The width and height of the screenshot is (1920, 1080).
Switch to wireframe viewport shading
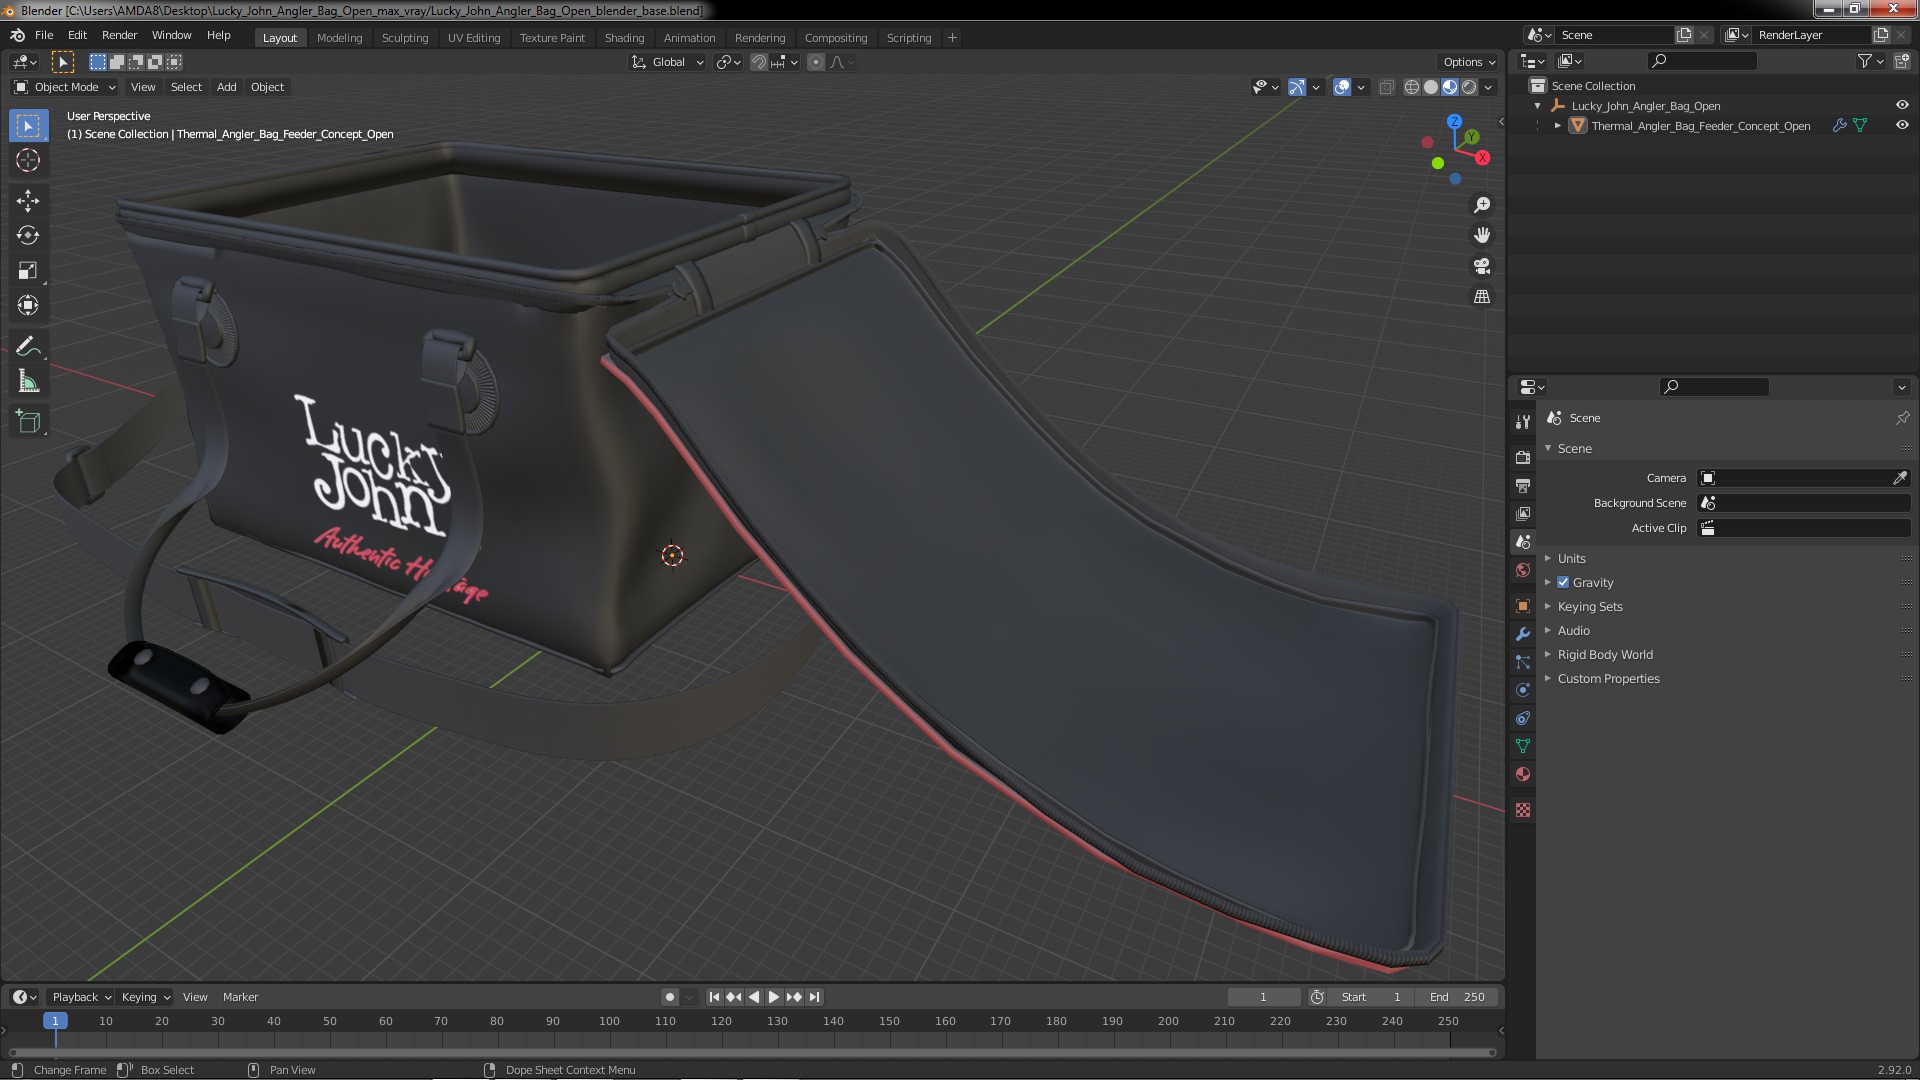click(x=1412, y=87)
